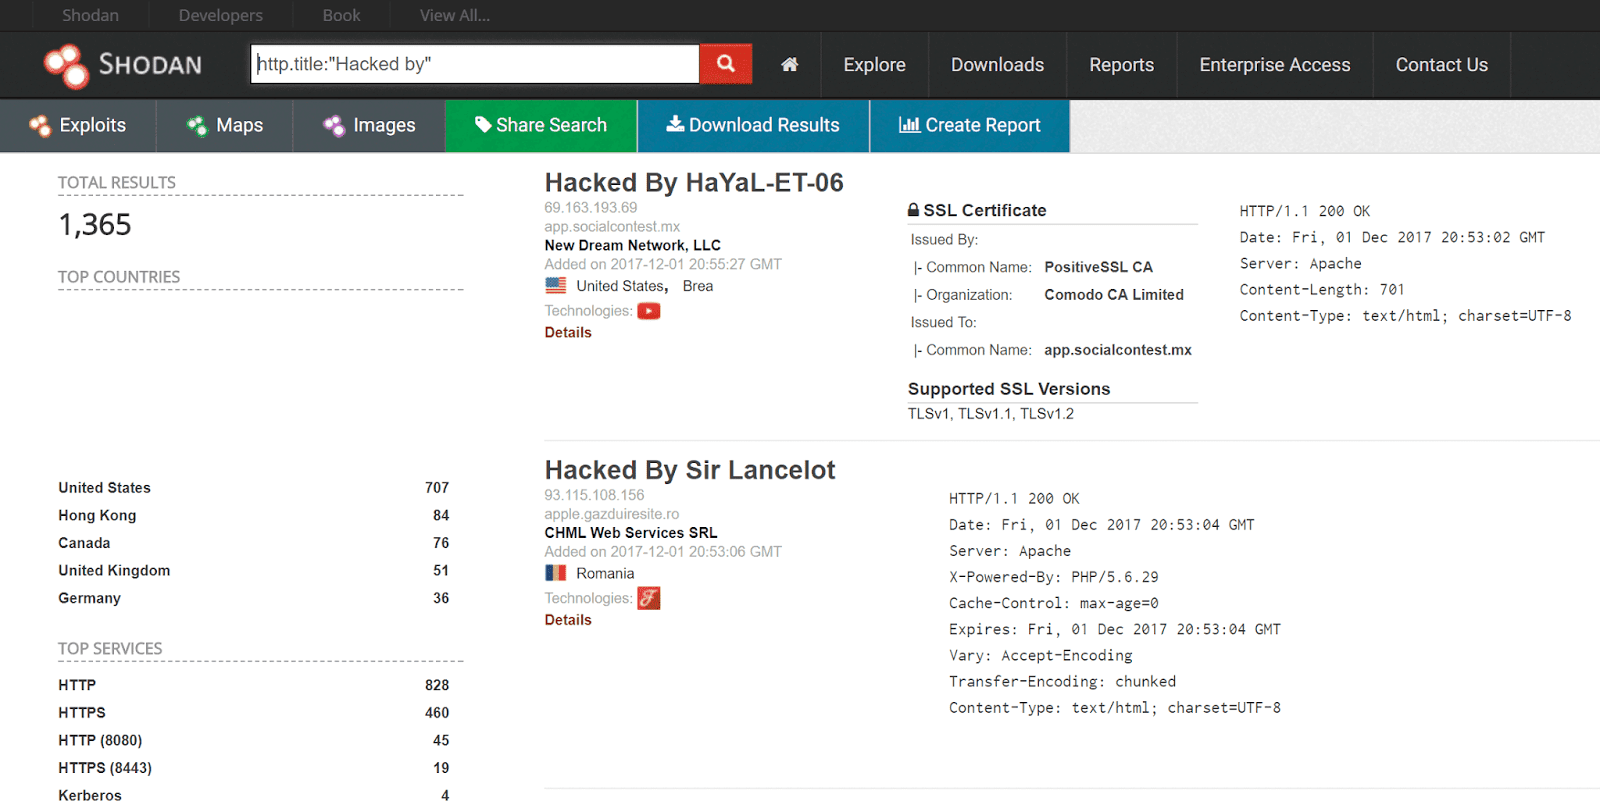Image resolution: width=1600 pixels, height=805 pixels.
Task: Click the Shodan logo
Action: [x=123, y=65]
